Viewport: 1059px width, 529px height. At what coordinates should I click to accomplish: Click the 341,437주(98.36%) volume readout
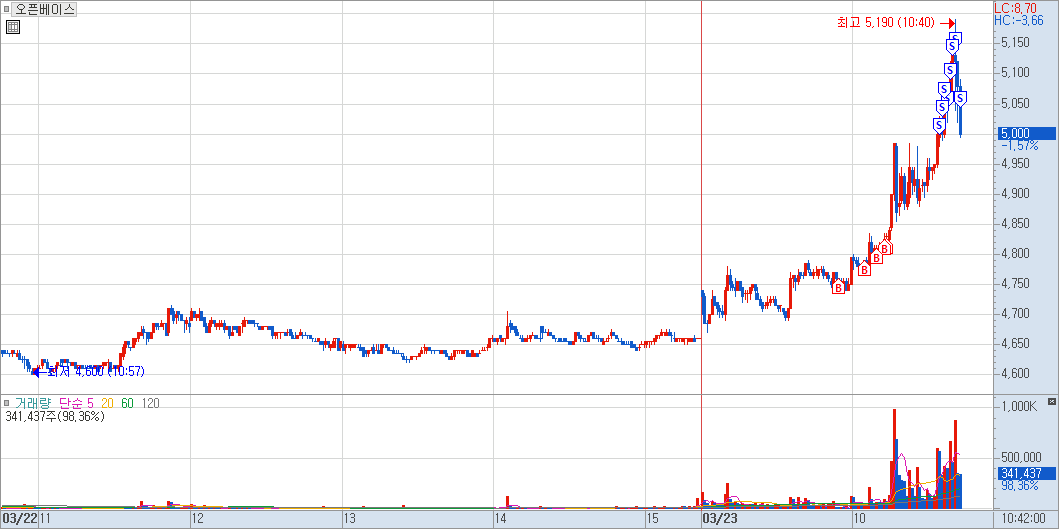click(x=55, y=417)
